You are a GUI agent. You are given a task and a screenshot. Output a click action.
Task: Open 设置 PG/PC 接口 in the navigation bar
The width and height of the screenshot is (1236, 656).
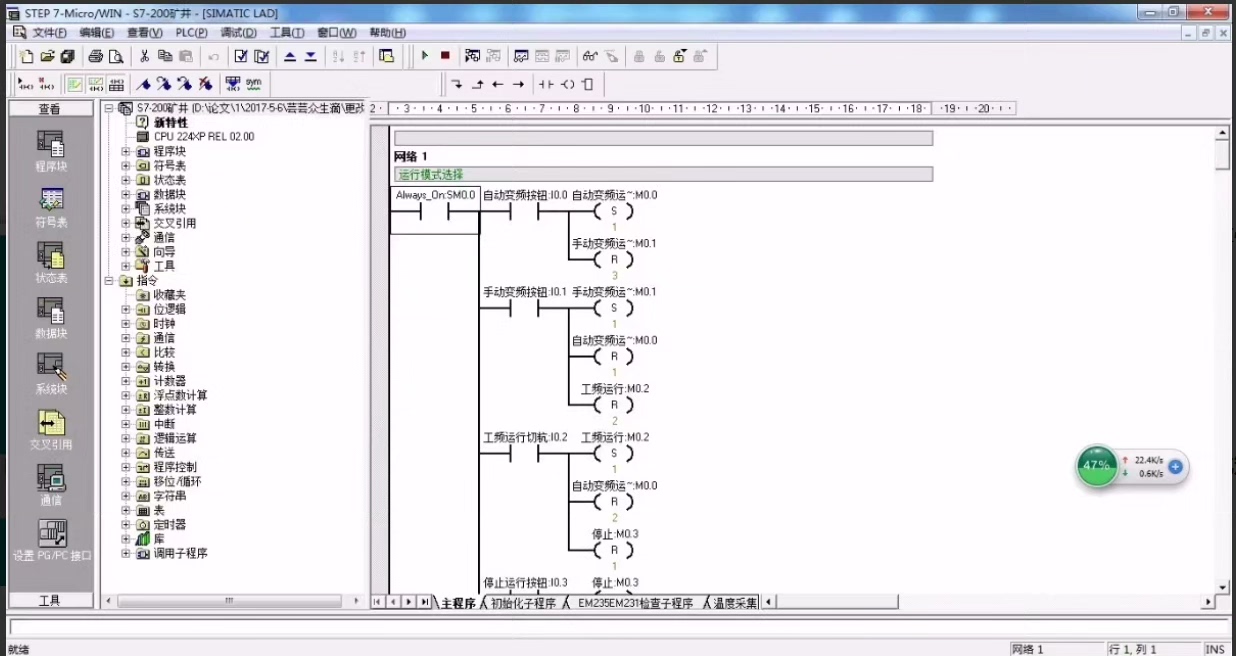(x=50, y=541)
